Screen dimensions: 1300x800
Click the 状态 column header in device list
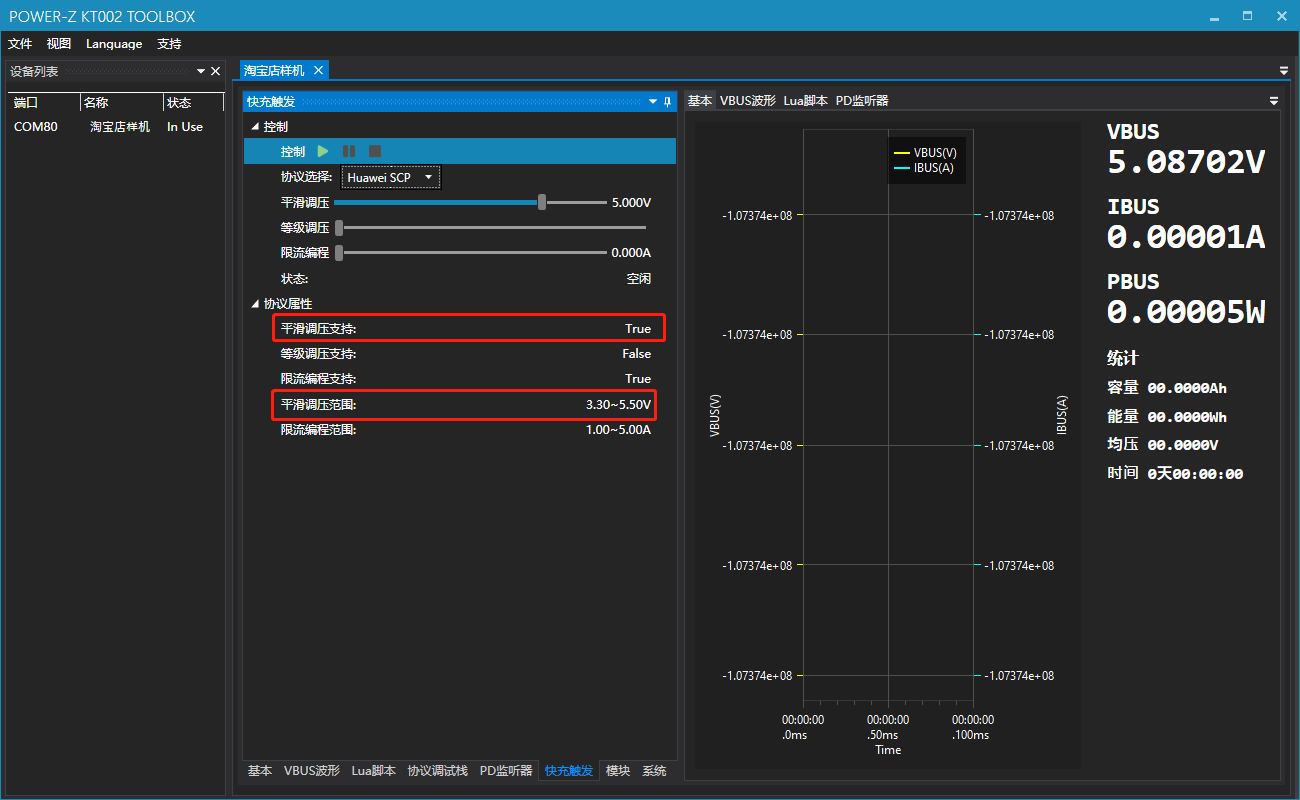(x=180, y=103)
